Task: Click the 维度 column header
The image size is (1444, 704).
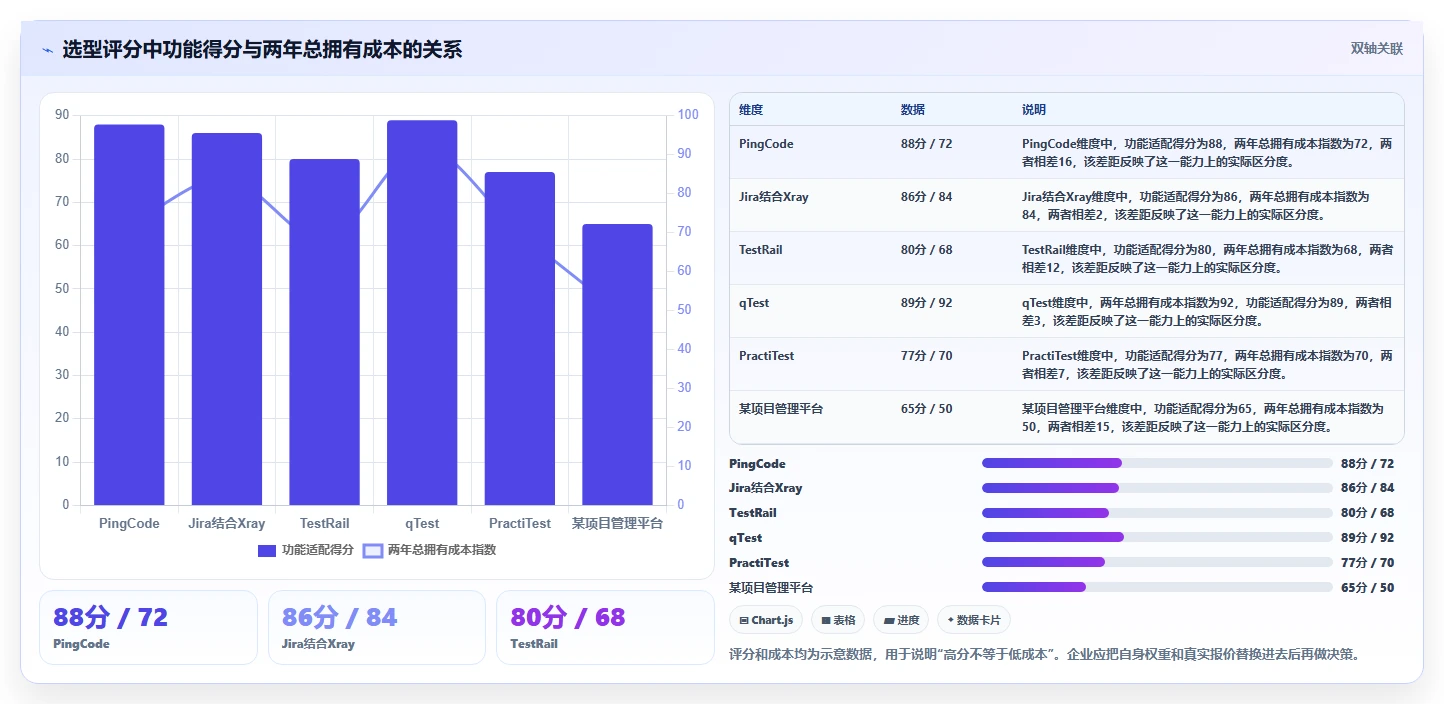Action: click(x=751, y=110)
